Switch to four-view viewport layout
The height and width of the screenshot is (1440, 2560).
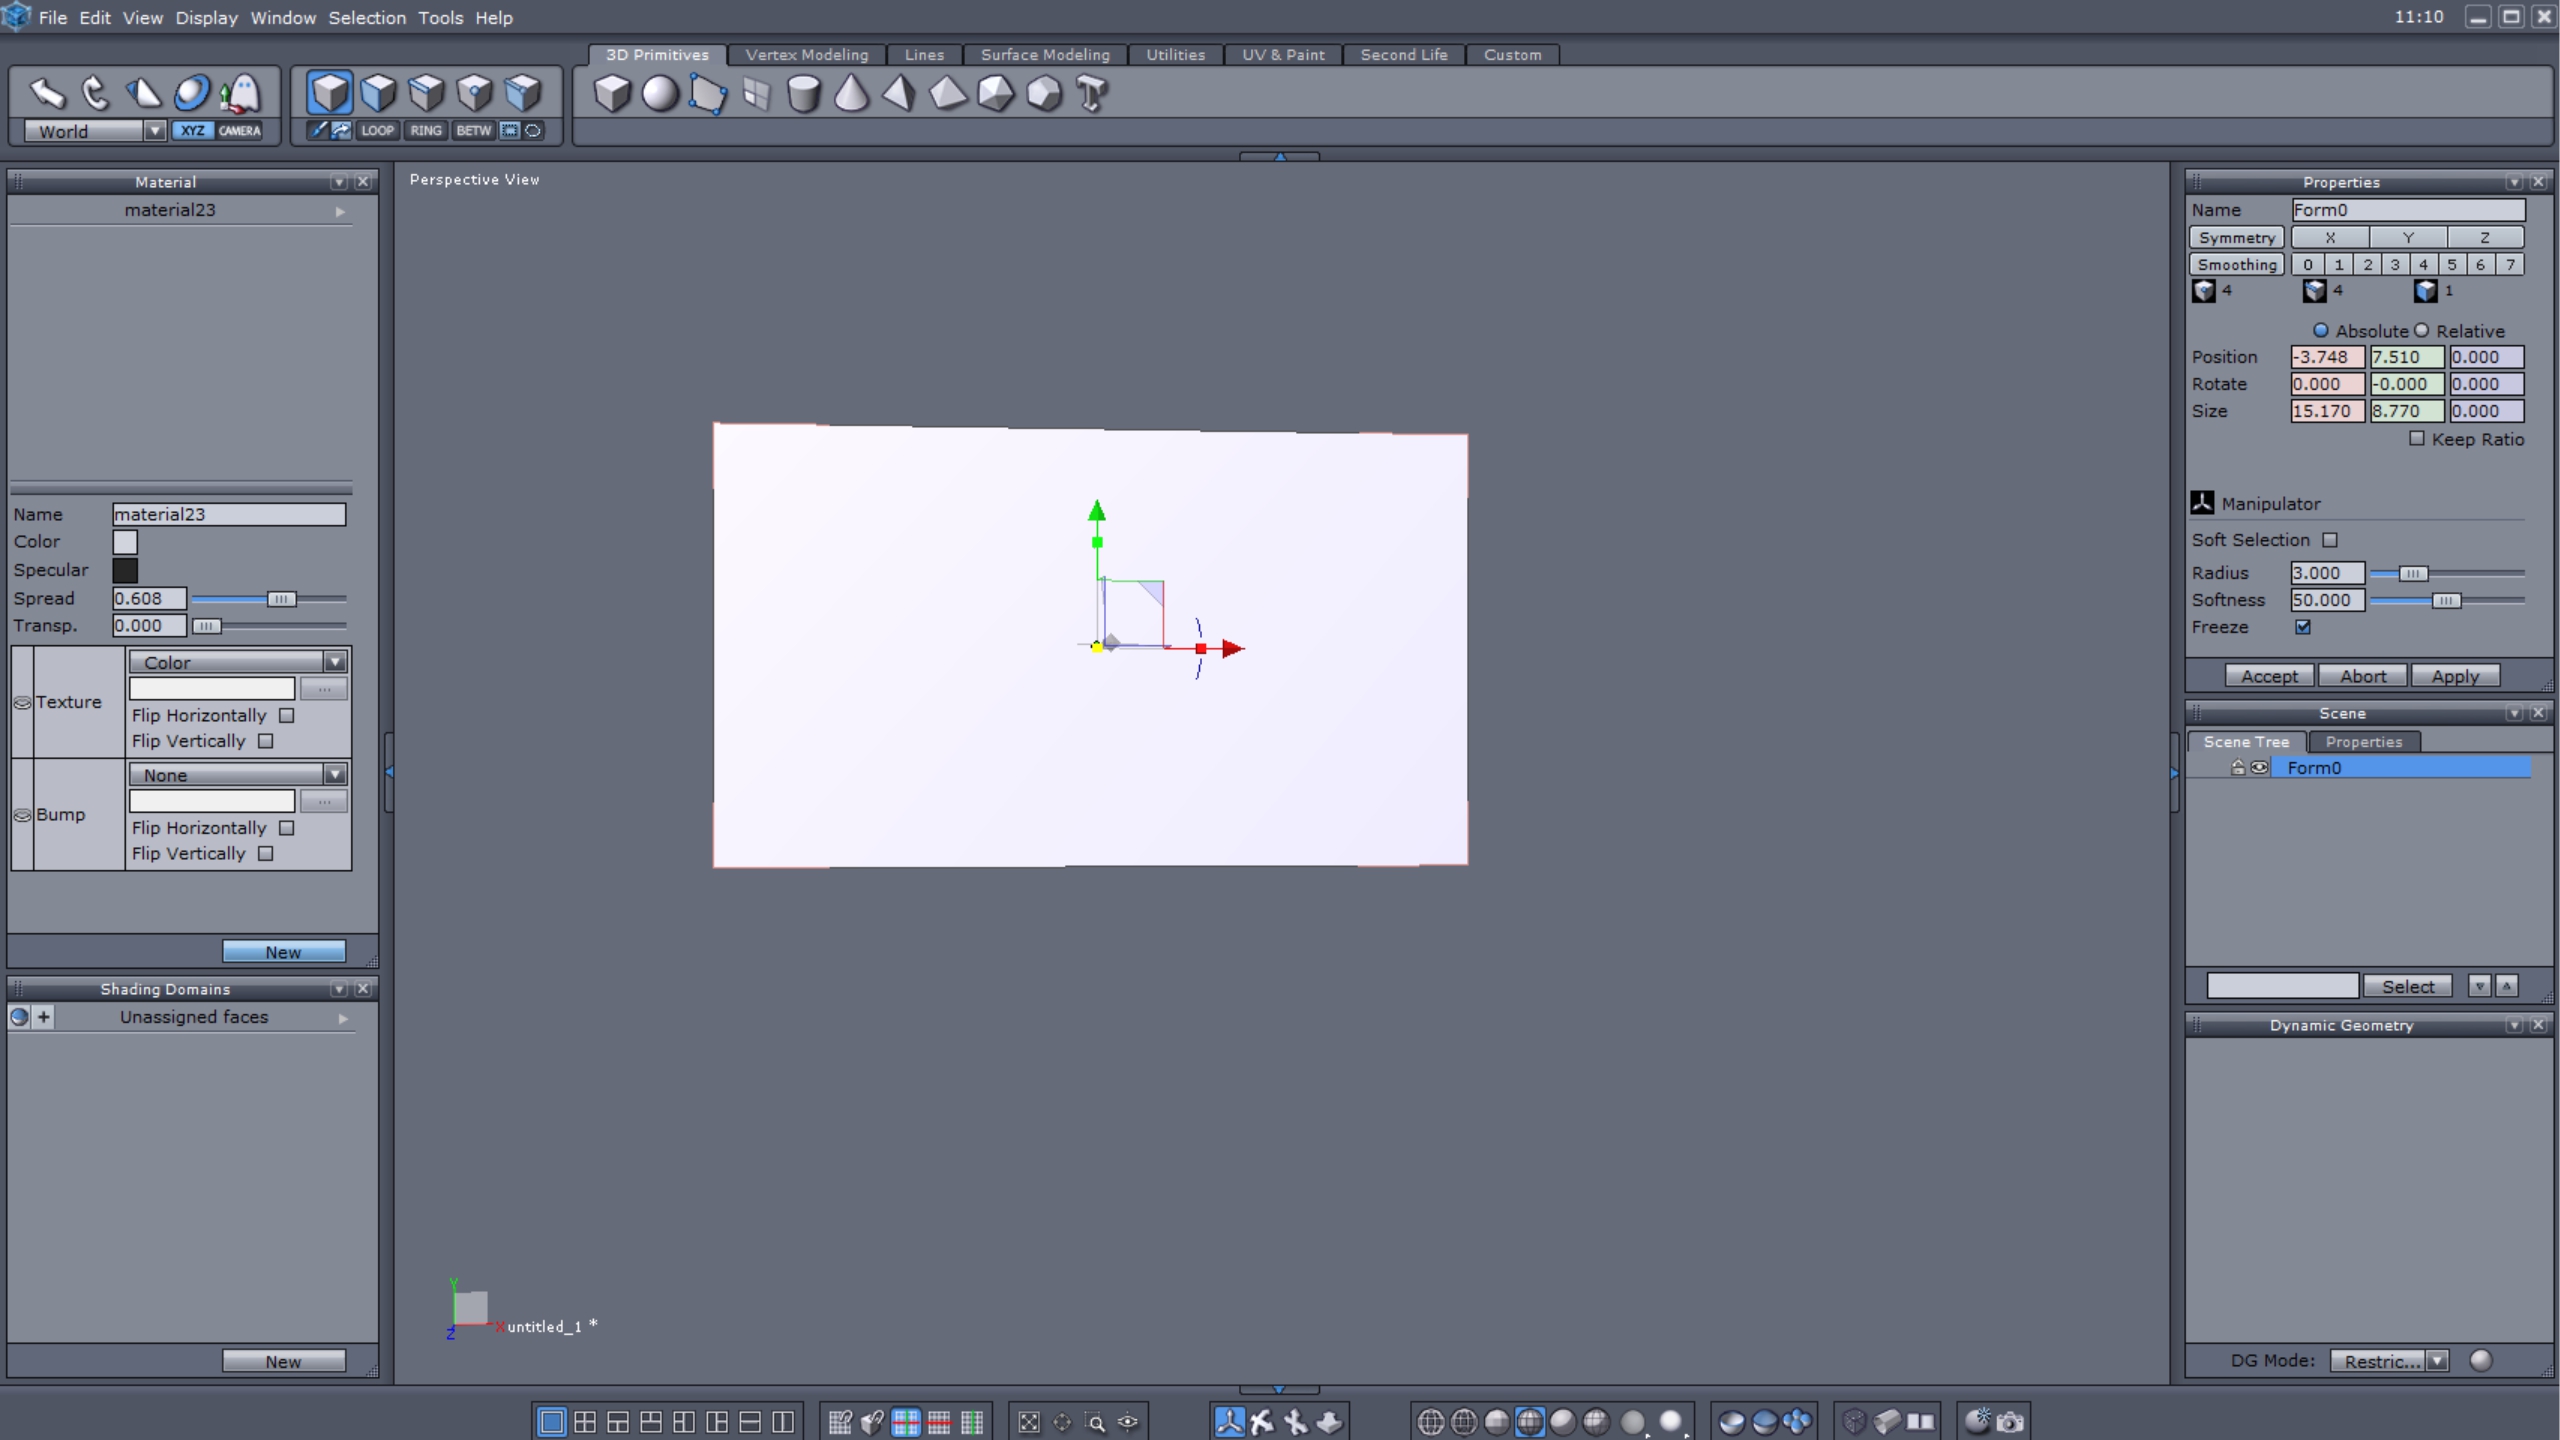tap(585, 1421)
